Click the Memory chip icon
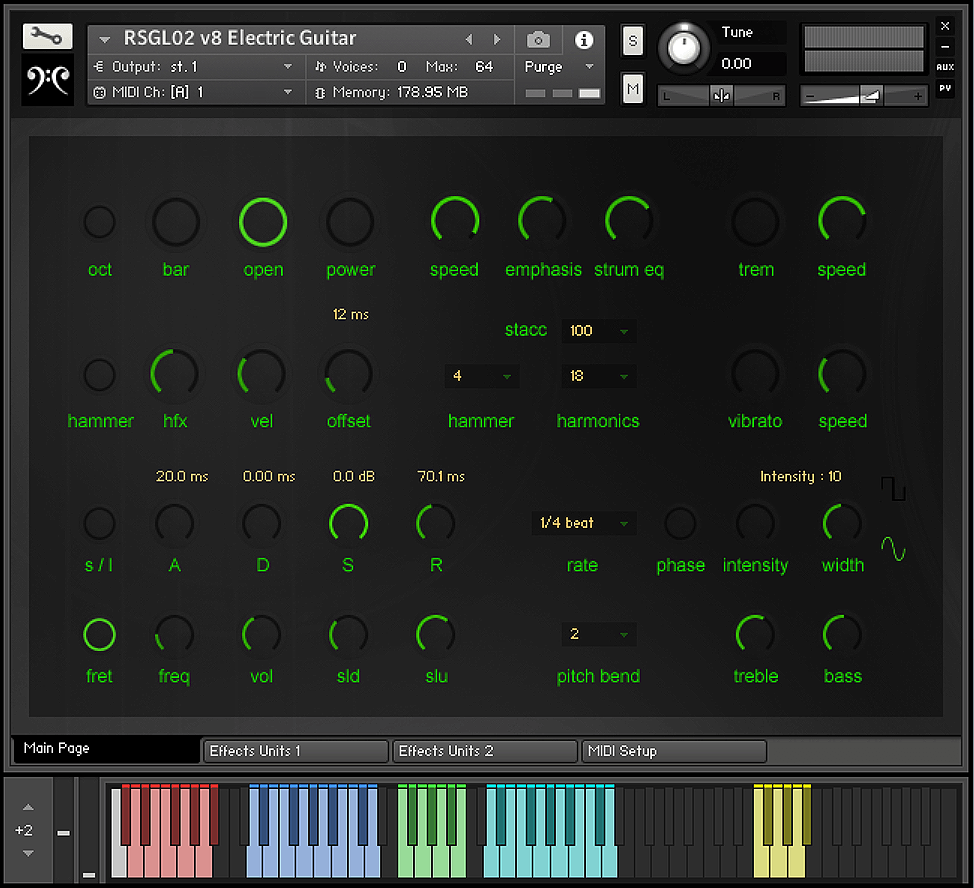Screen dimensions: 974x888 [320, 93]
